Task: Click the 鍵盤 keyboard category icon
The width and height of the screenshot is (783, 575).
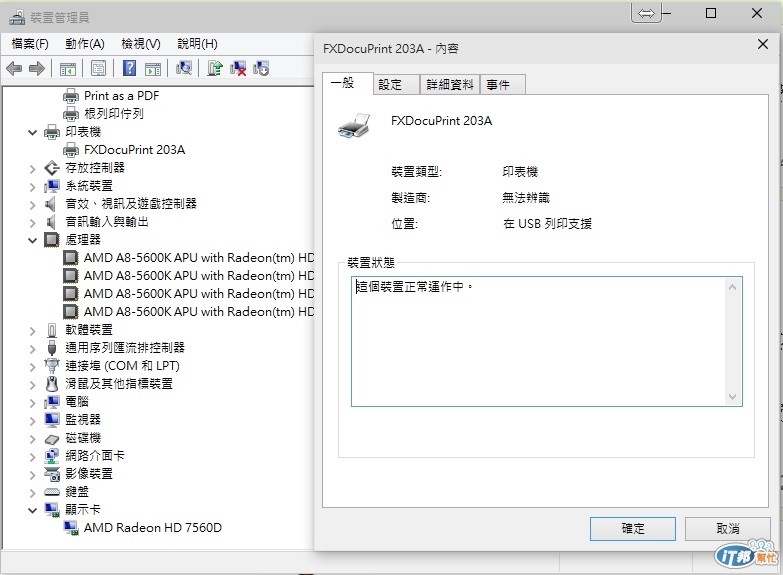Action: (x=52, y=492)
